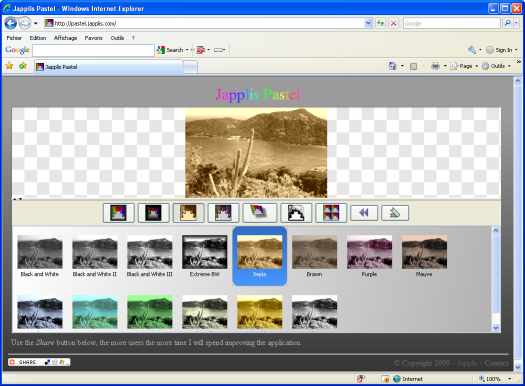Open the home button dropdown arrow
Viewport: 525px width, 386px height.
(x=402, y=66)
